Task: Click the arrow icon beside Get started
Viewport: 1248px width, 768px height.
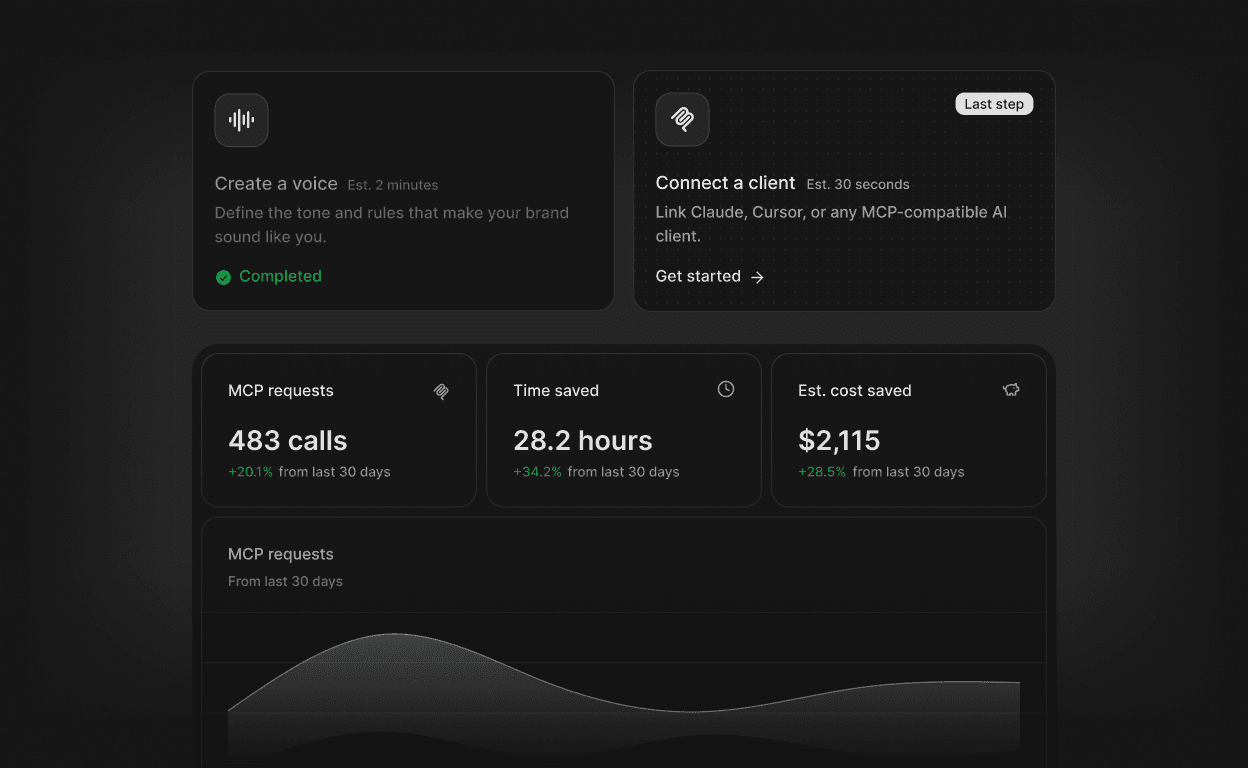Action: tap(758, 277)
